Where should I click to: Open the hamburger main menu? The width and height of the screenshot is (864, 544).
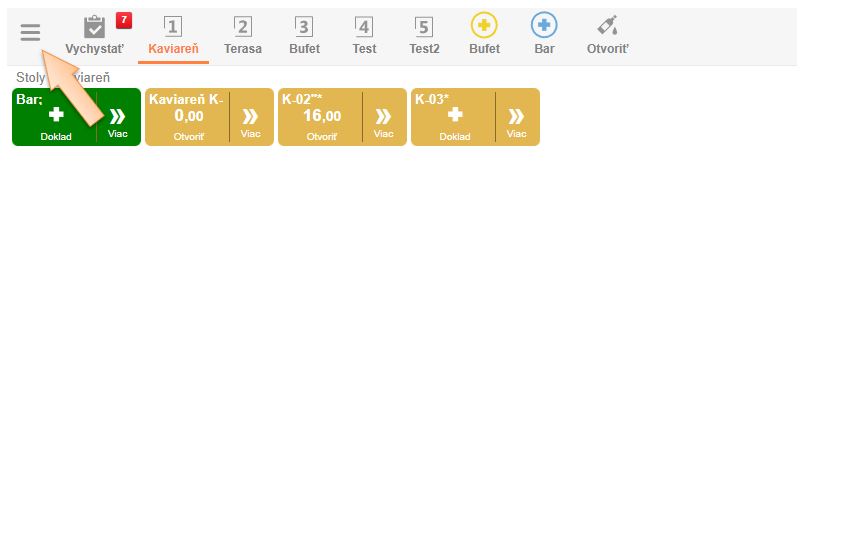coord(30,33)
